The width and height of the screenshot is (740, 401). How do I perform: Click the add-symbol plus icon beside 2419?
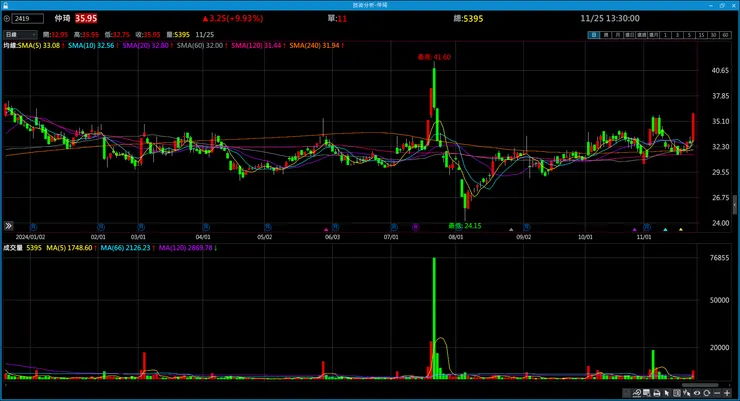click(x=7, y=18)
